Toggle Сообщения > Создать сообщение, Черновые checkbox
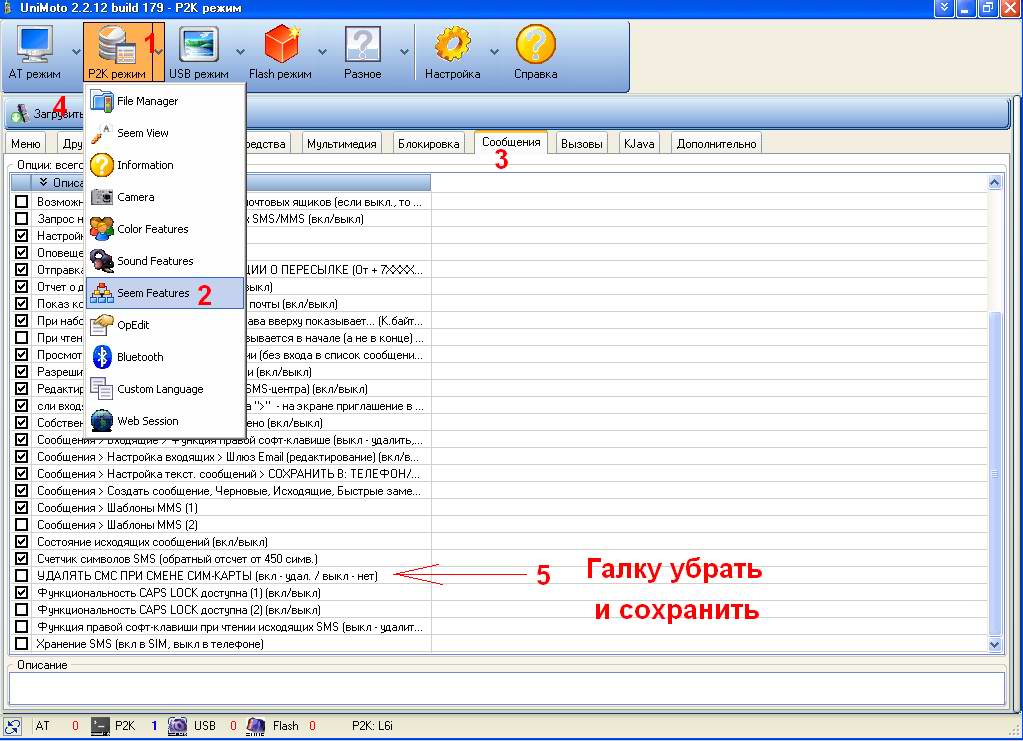The width and height of the screenshot is (1023, 741). pyautogui.click(x=22, y=491)
